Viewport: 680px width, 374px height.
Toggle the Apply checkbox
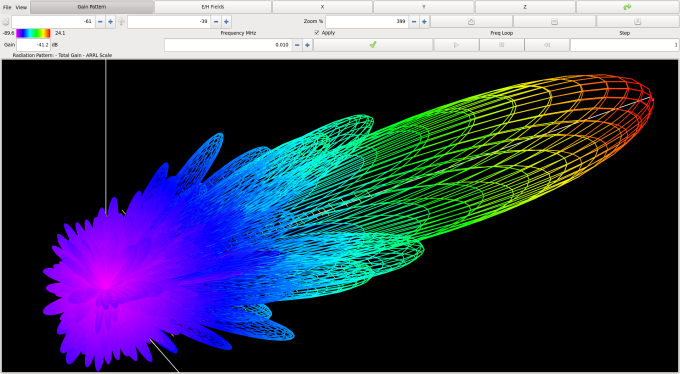point(317,33)
